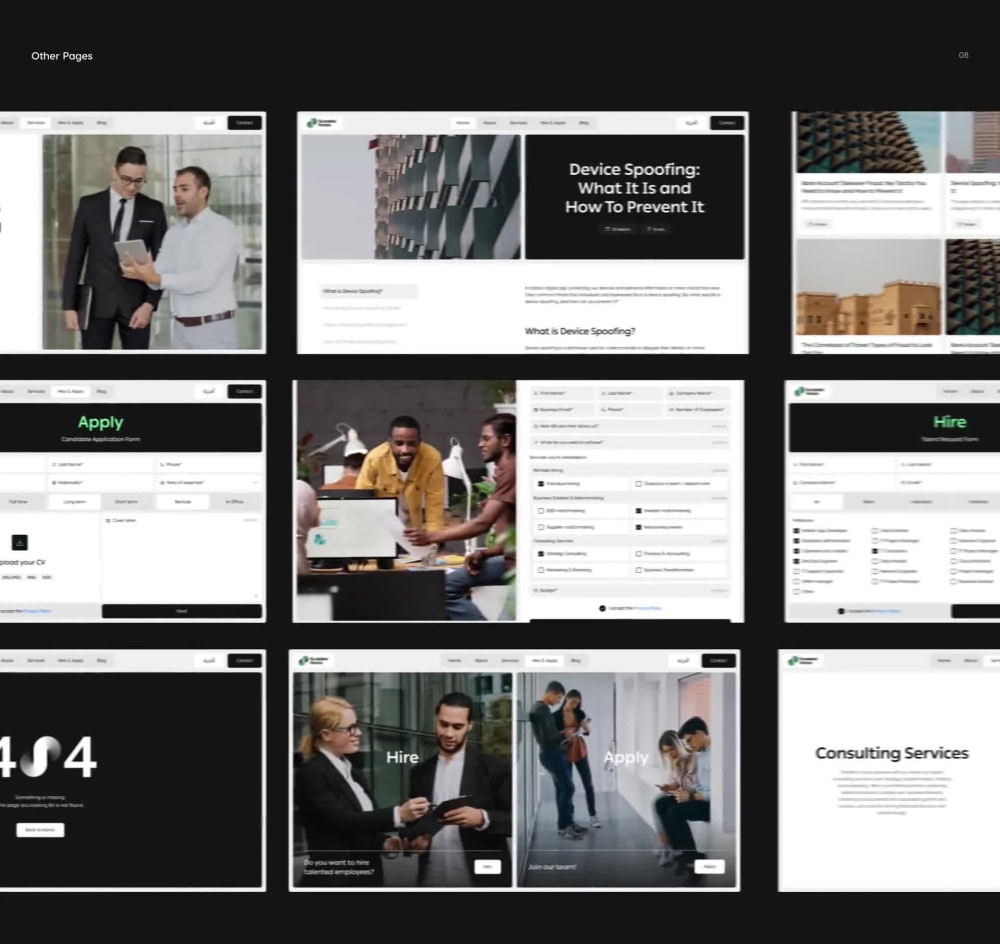Click the Cover letter text area
This screenshot has width=1000, height=944.
tap(181, 558)
